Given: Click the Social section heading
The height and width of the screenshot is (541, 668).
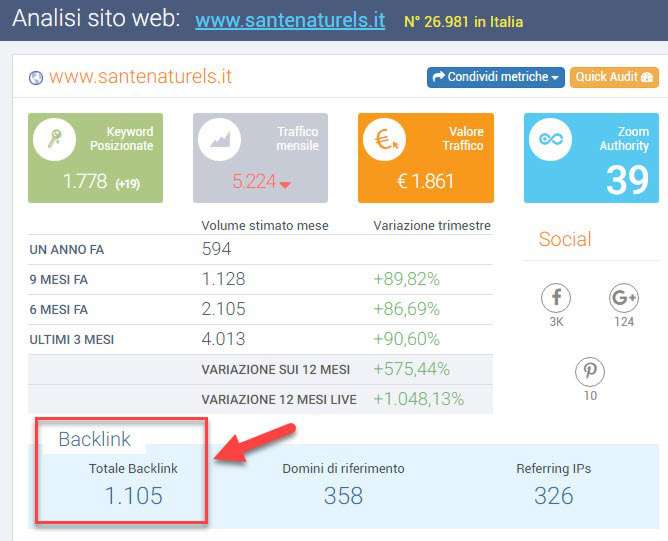Looking at the screenshot, I should click(565, 239).
